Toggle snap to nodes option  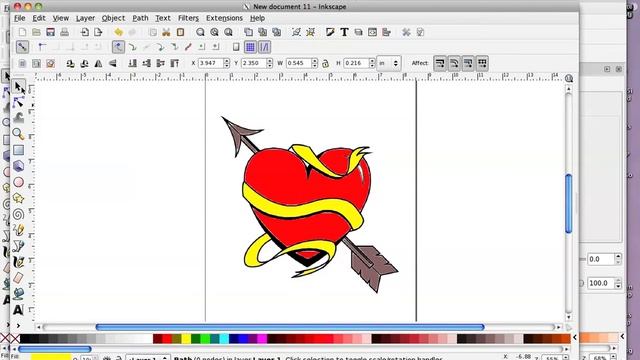click(118, 47)
